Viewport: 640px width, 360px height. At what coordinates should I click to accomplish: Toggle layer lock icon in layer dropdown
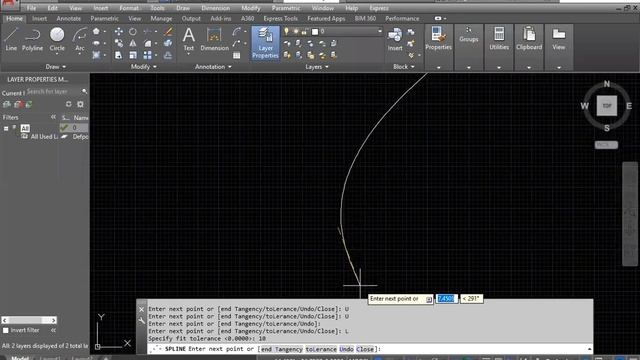(304, 31)
